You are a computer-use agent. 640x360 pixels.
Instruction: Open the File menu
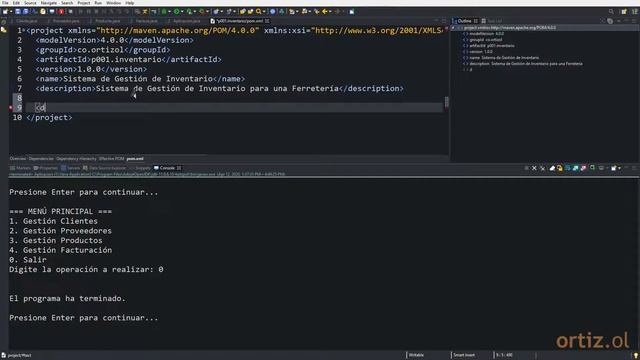coord(5,3)
